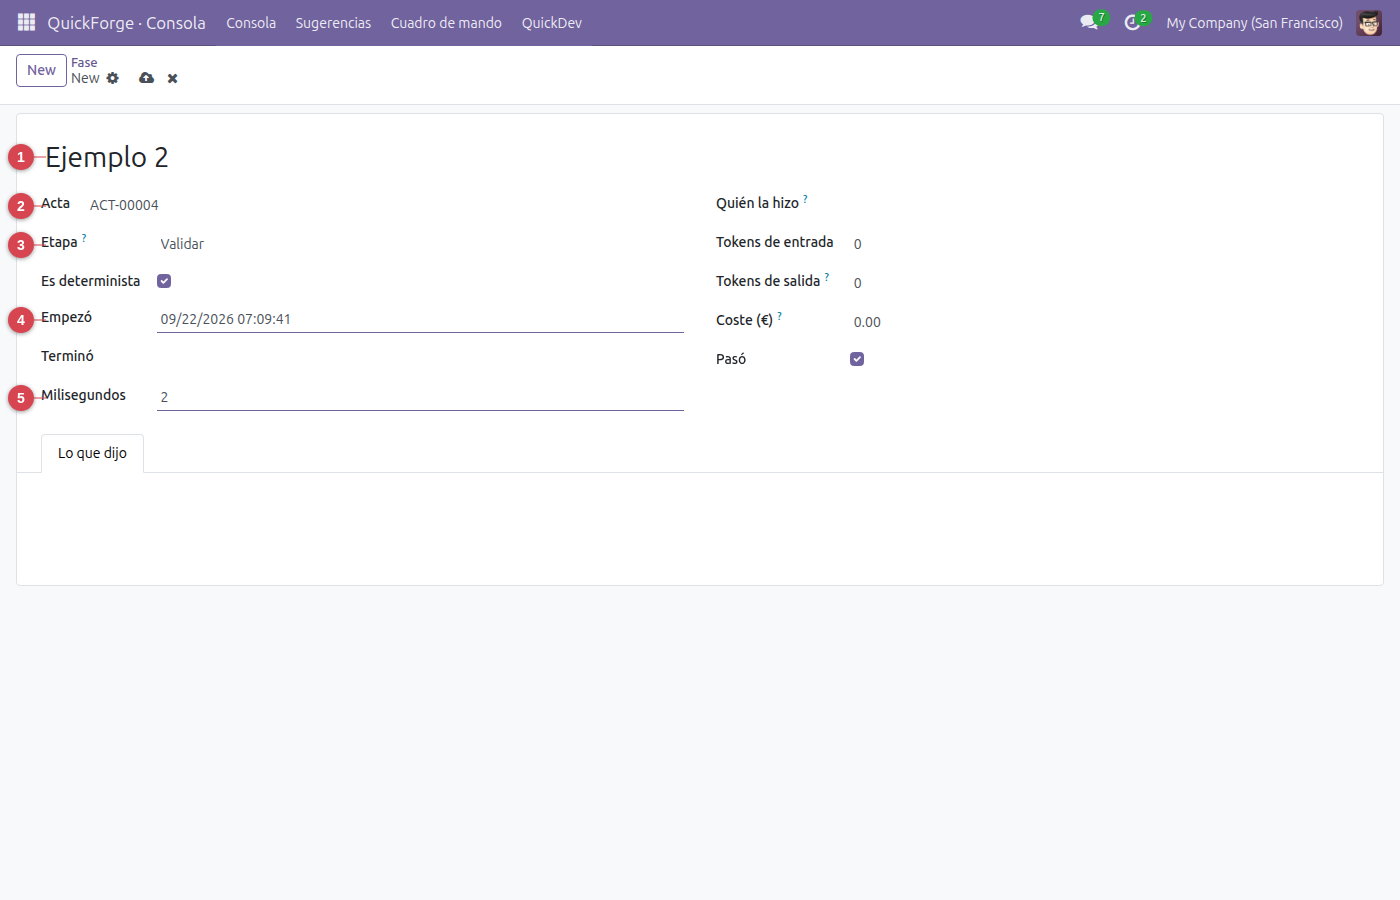Toggle the Es determinista checkbox
The width and height of the screenshot is (1400, 900).
tap(164, 281)
